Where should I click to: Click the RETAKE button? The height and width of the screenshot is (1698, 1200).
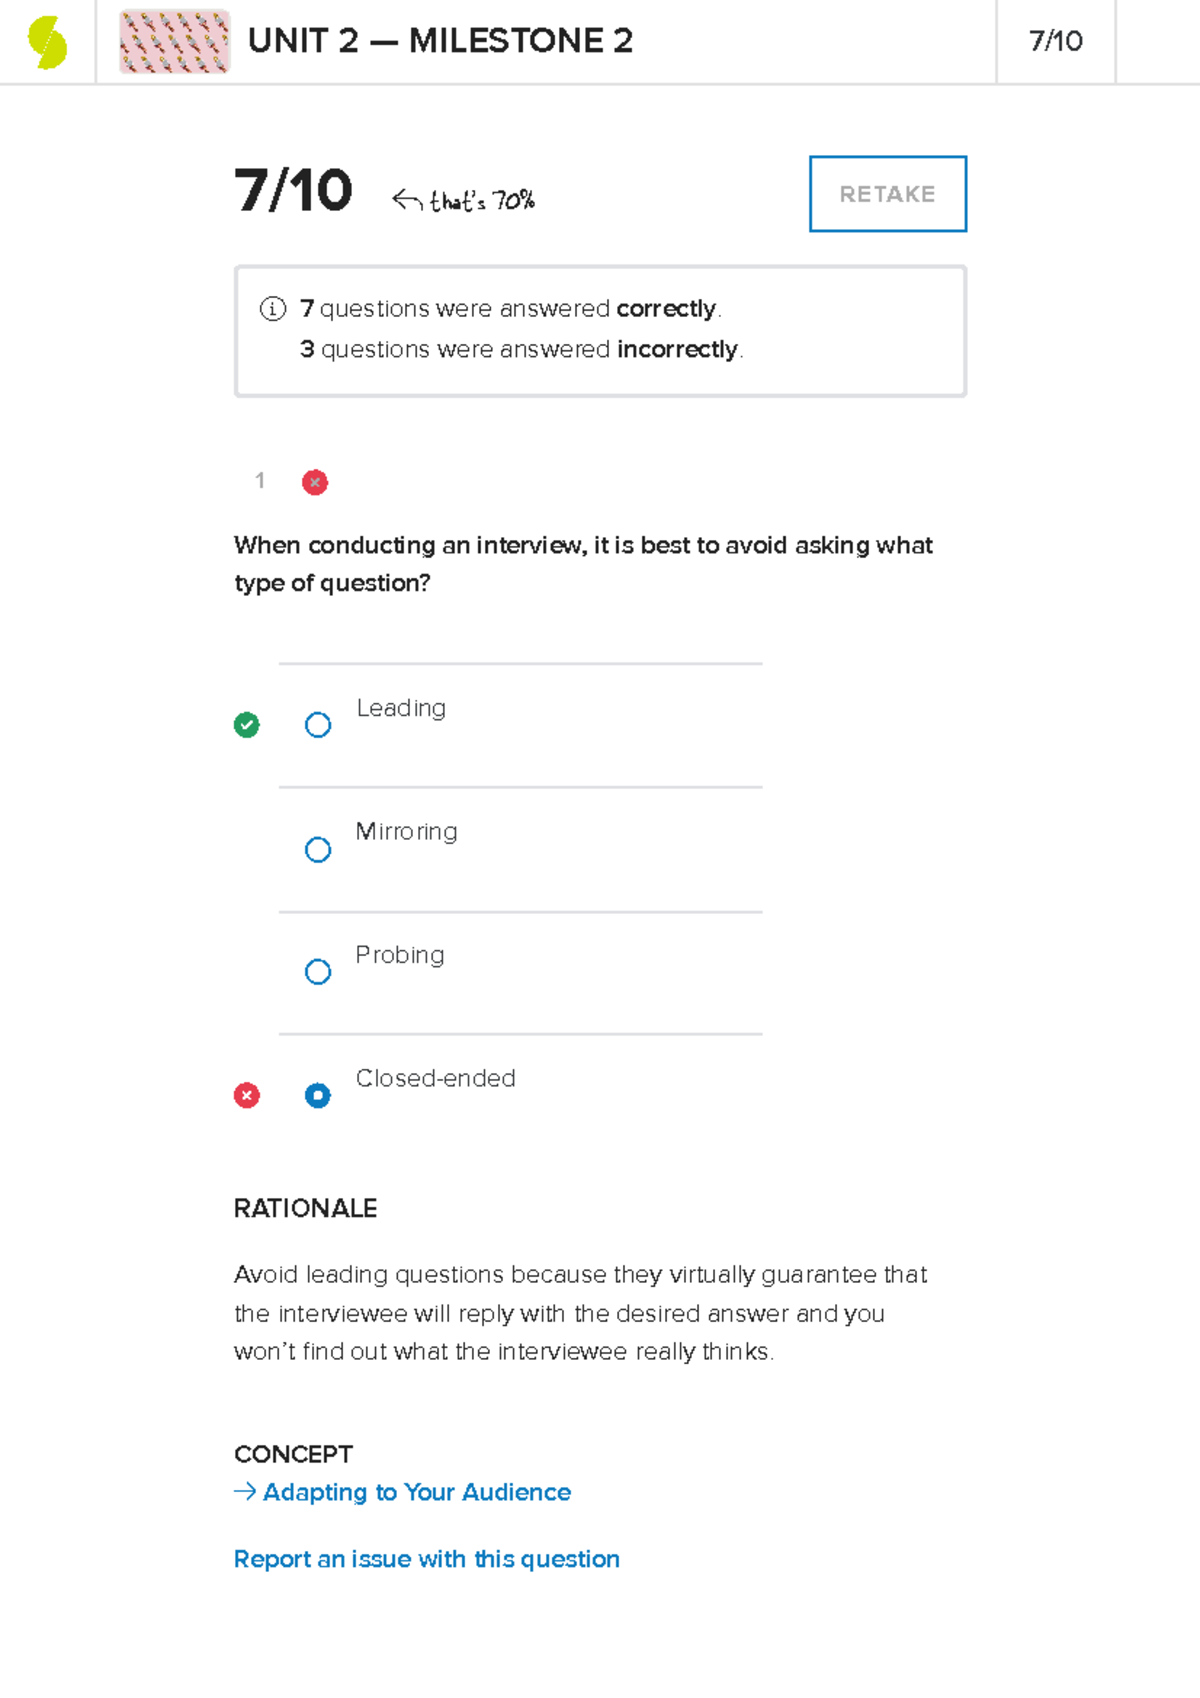click(x=887, y=193)
